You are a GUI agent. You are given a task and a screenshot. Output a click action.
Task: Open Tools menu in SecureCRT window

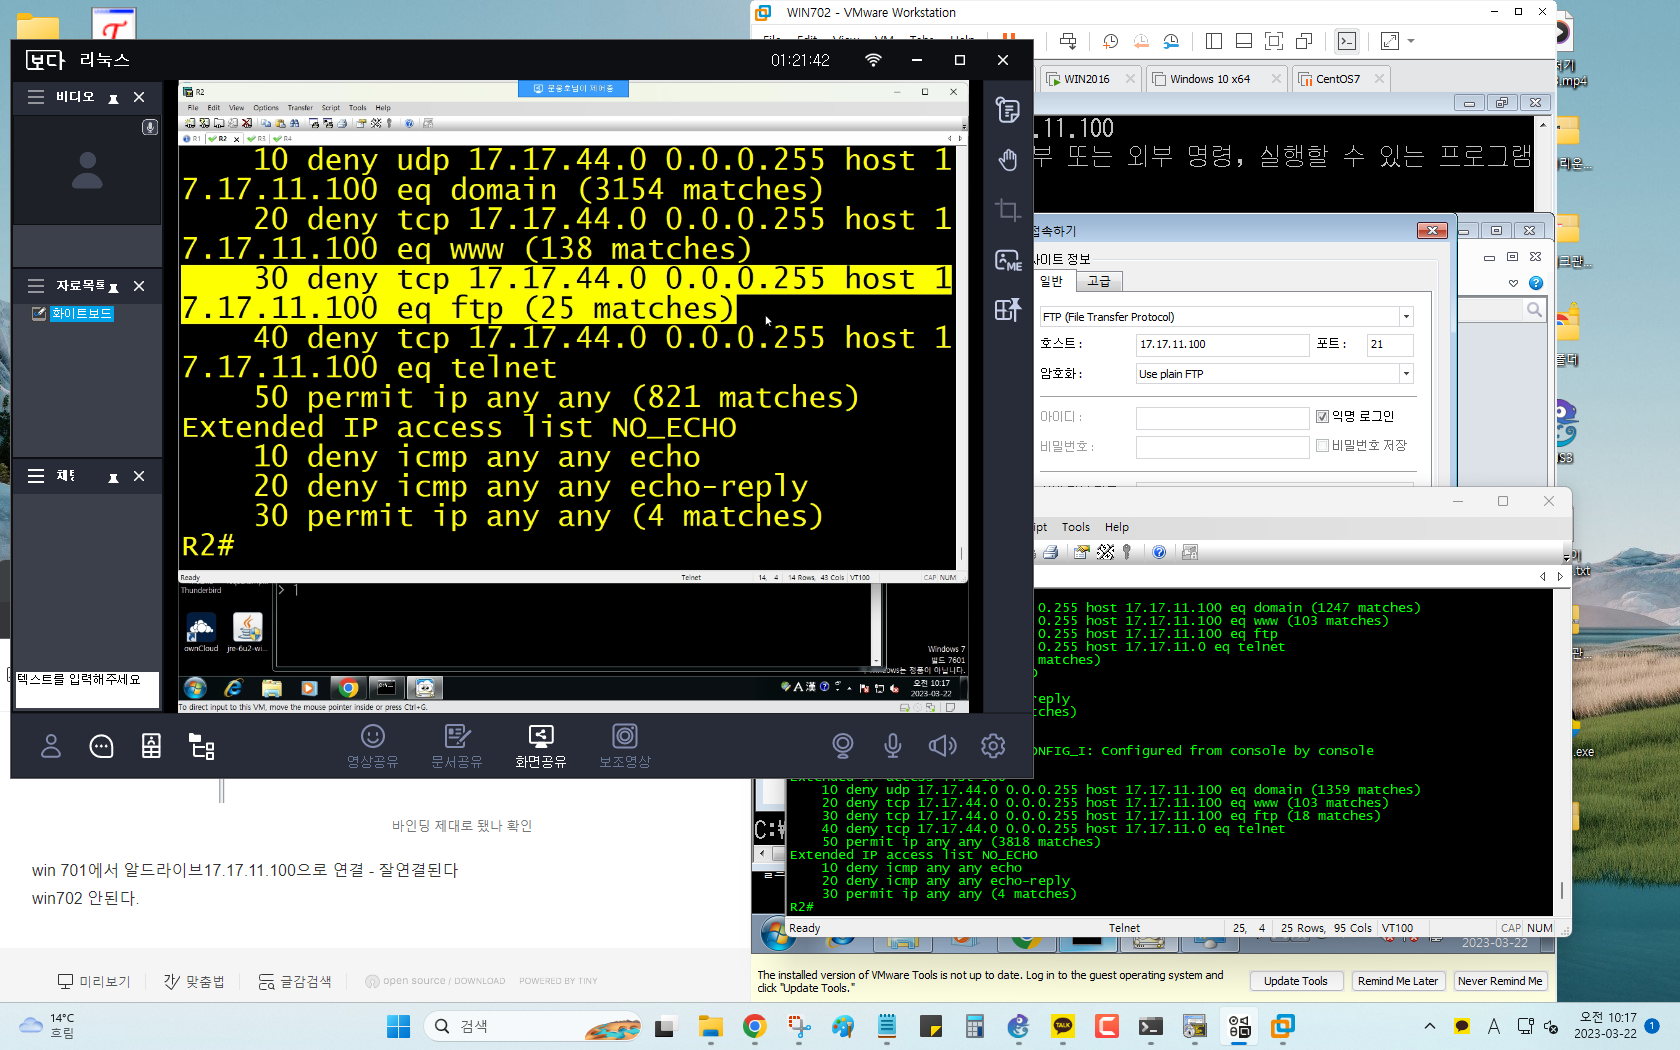pyautogui.click(x=1076, y=527)
